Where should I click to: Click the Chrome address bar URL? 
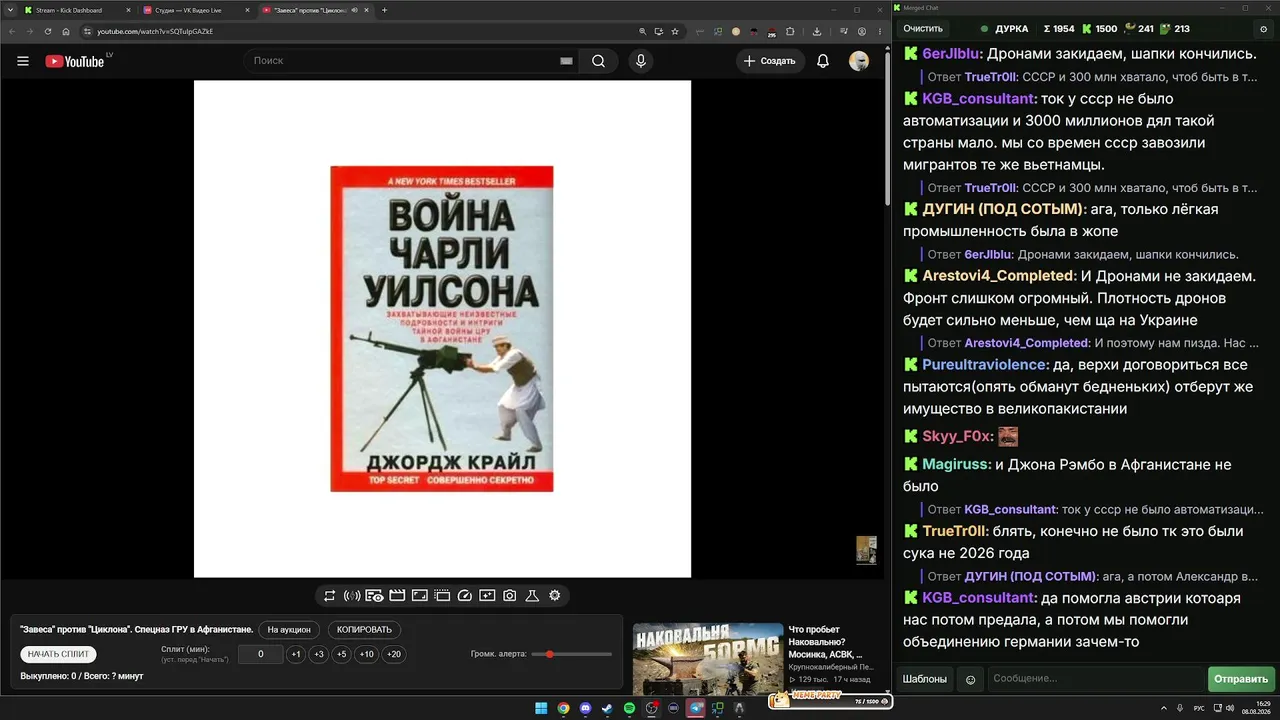pyautogui.click(x=155, y=31)
